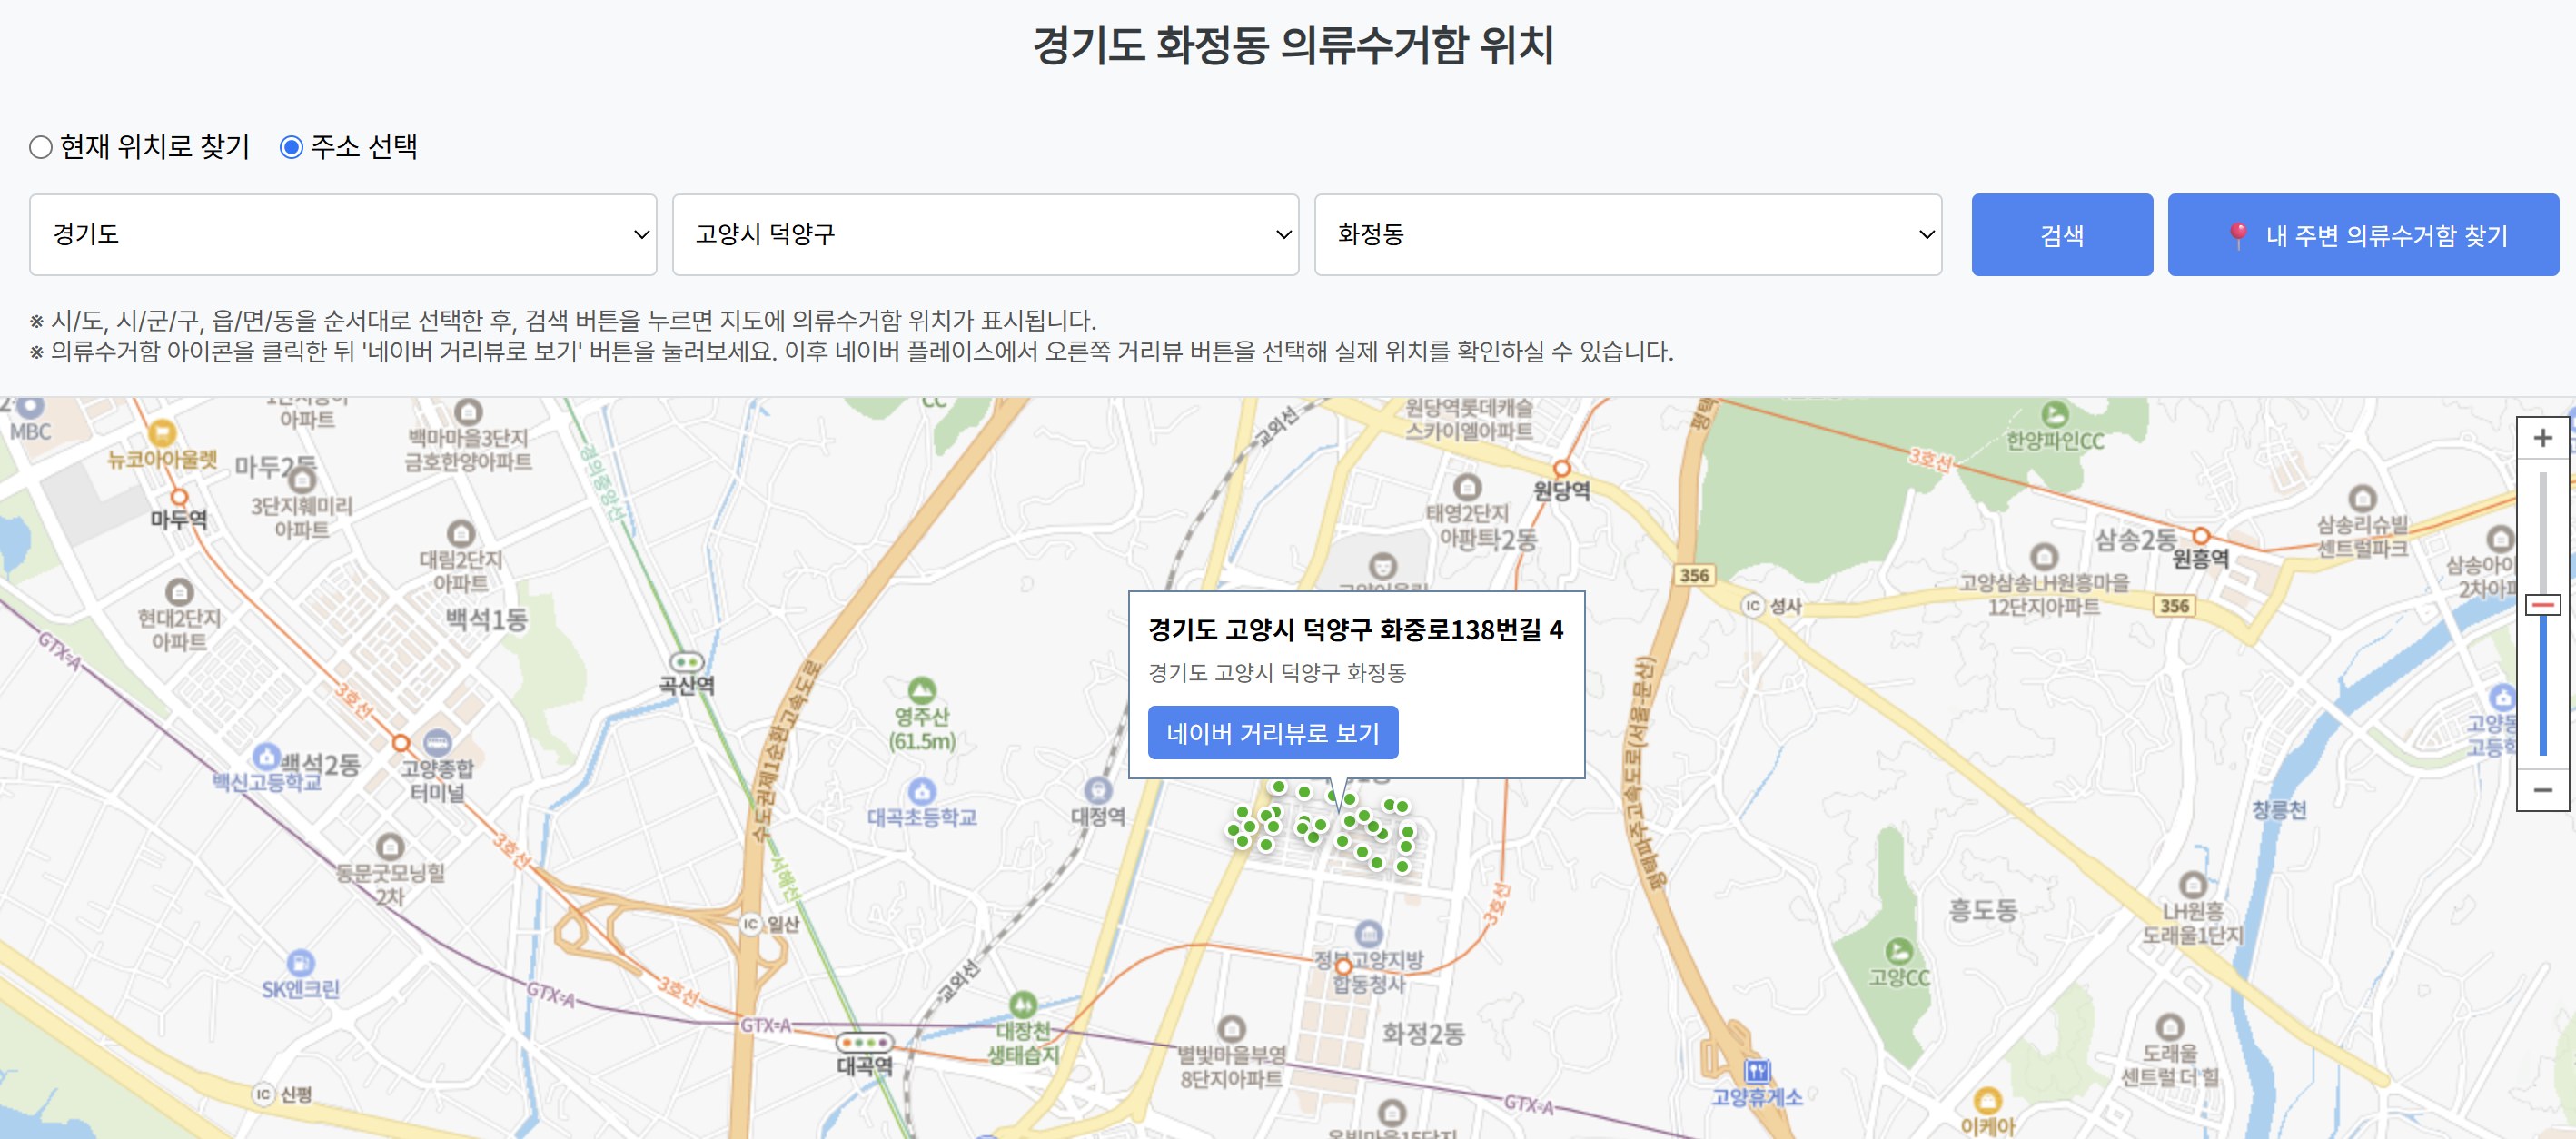This screenshot has width=2576, height=1139.
Task: Click the 화정2동 map label
Action: pyautogui.click(x=1422, y=1034)
